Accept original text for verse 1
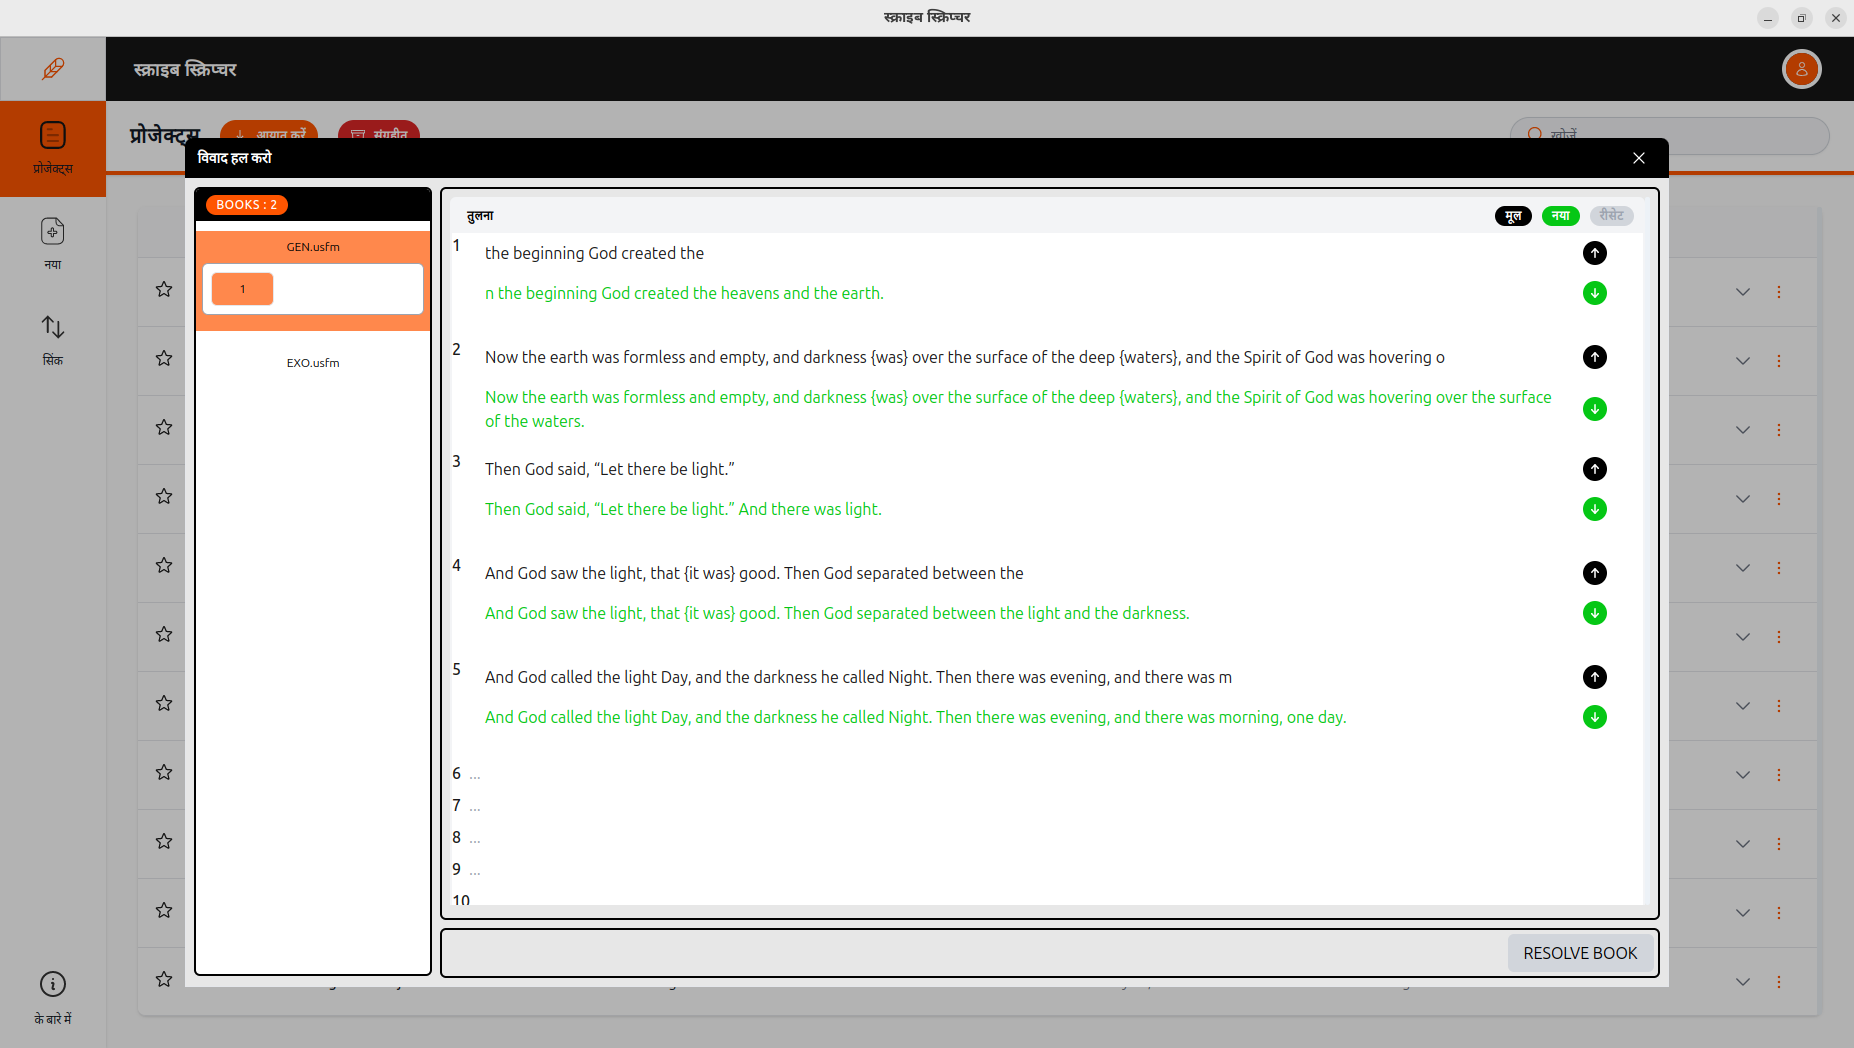This screenshot has height=1048, width=1854. 1594,253
